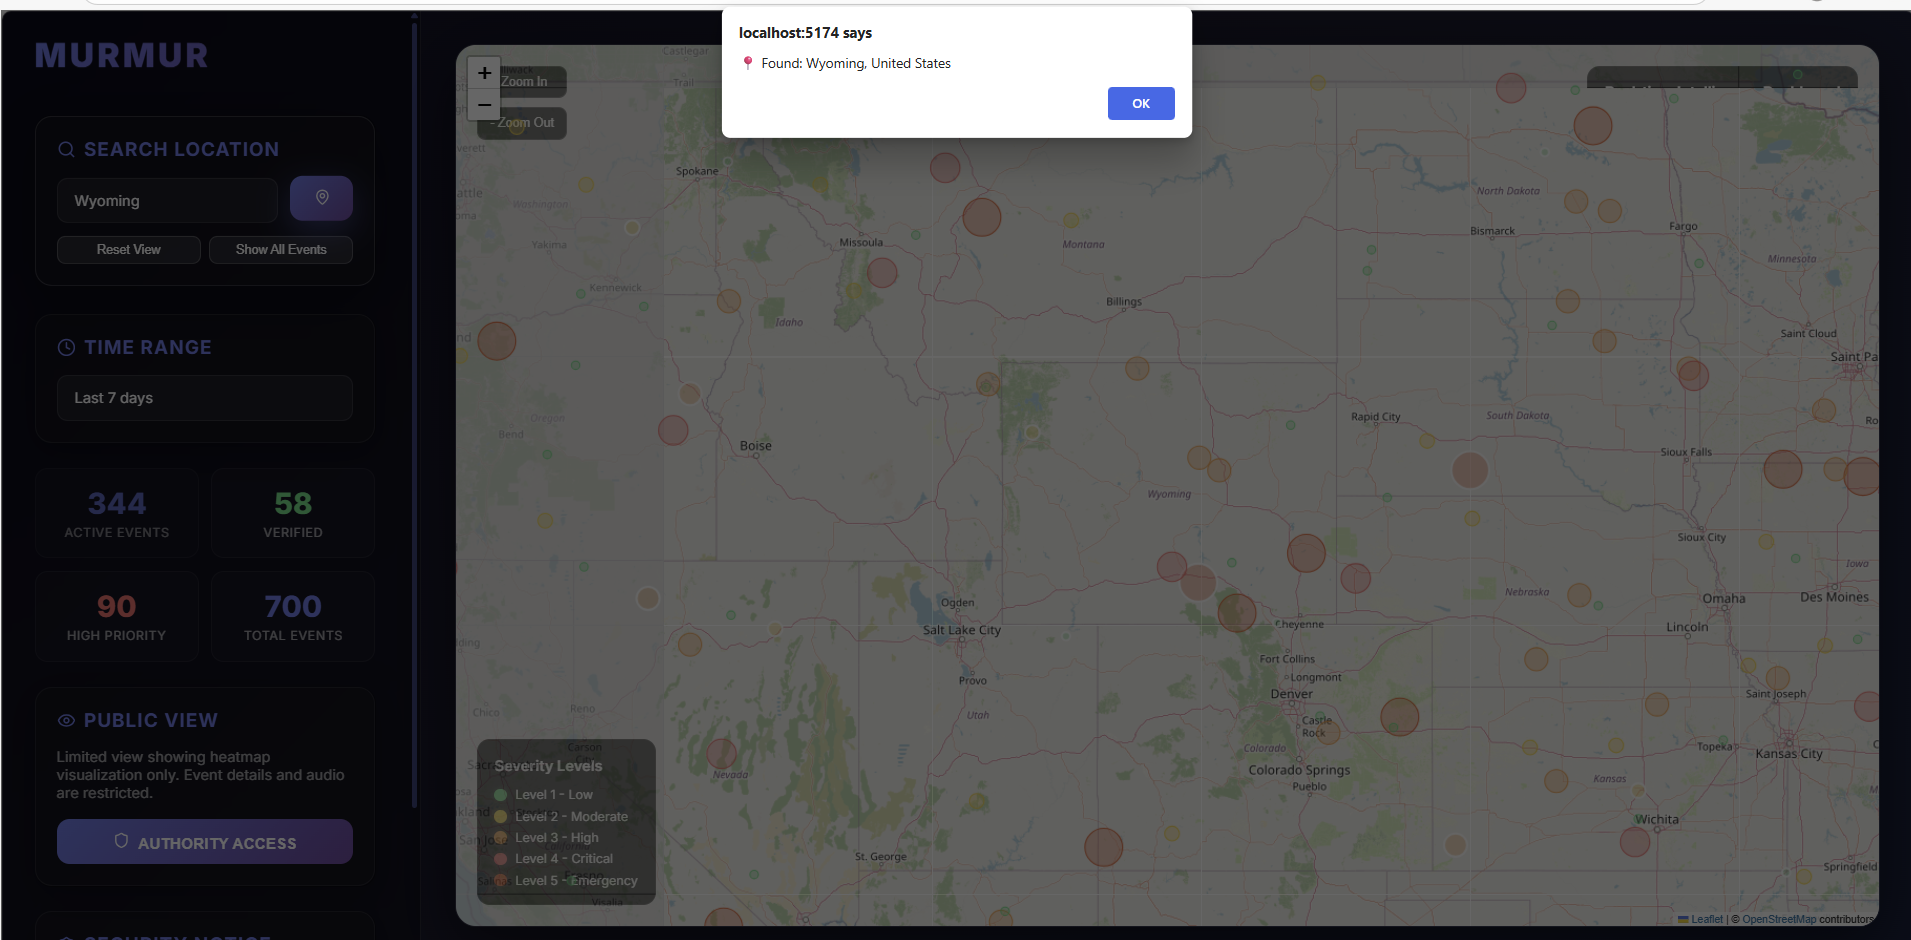Click the Authority Access button
The width and height of the screenshot is (1911, 940).
tap(204, 842)
